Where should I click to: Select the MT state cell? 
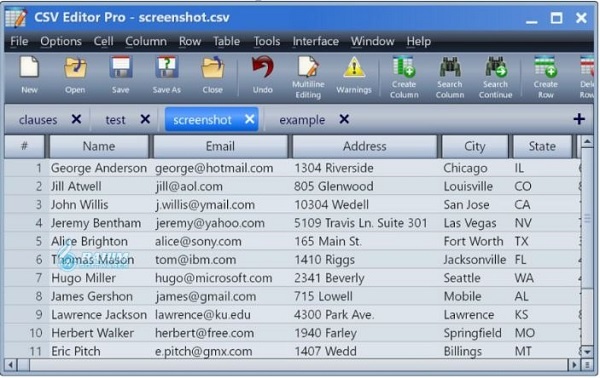[523, 352]
